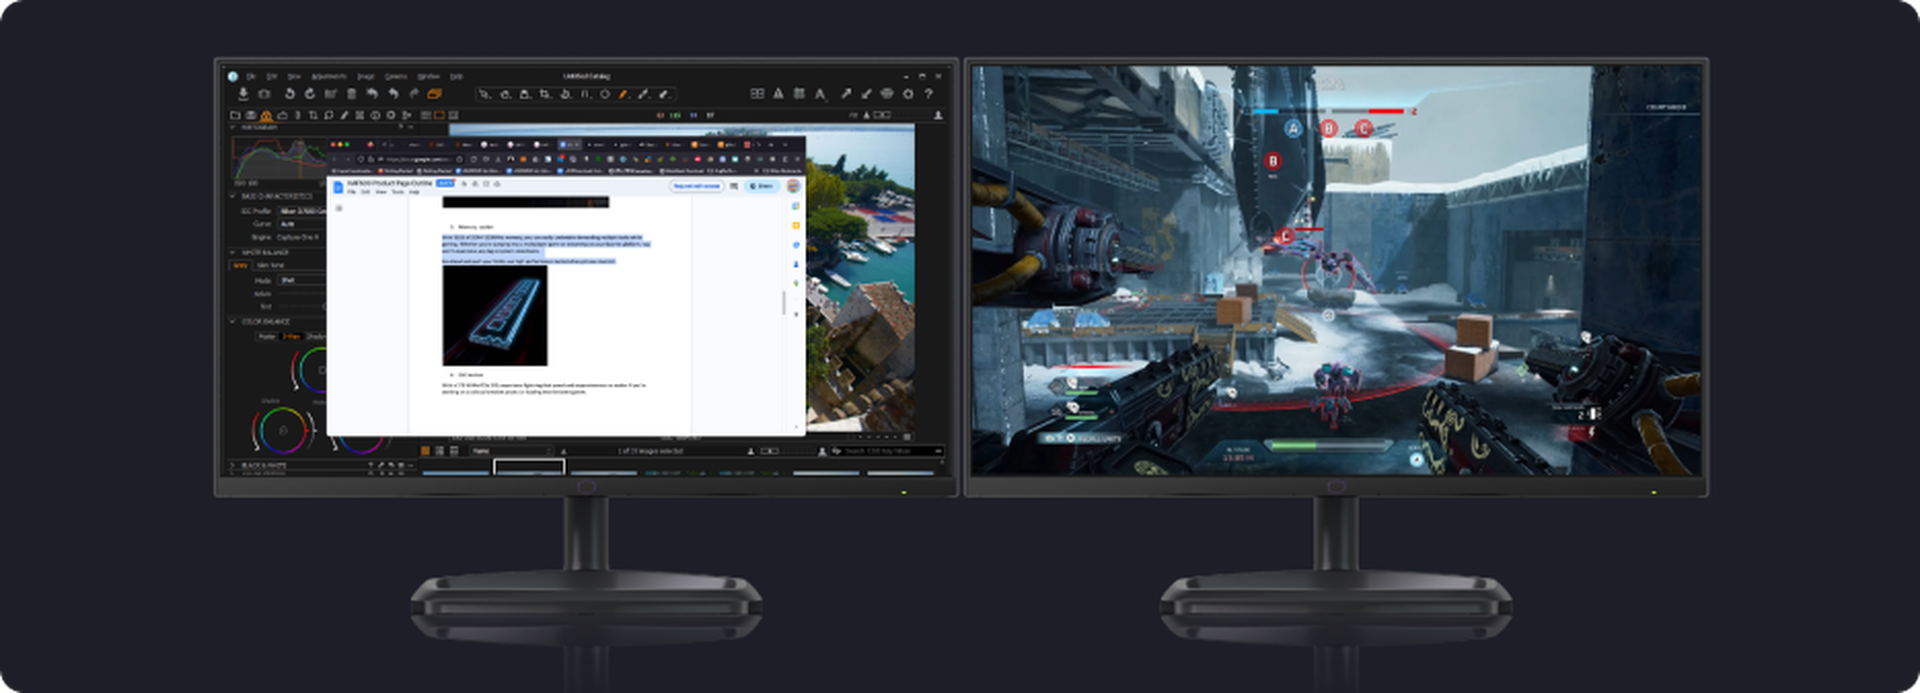Click the orange variants icon in toolbar

[x=434, y=94]
